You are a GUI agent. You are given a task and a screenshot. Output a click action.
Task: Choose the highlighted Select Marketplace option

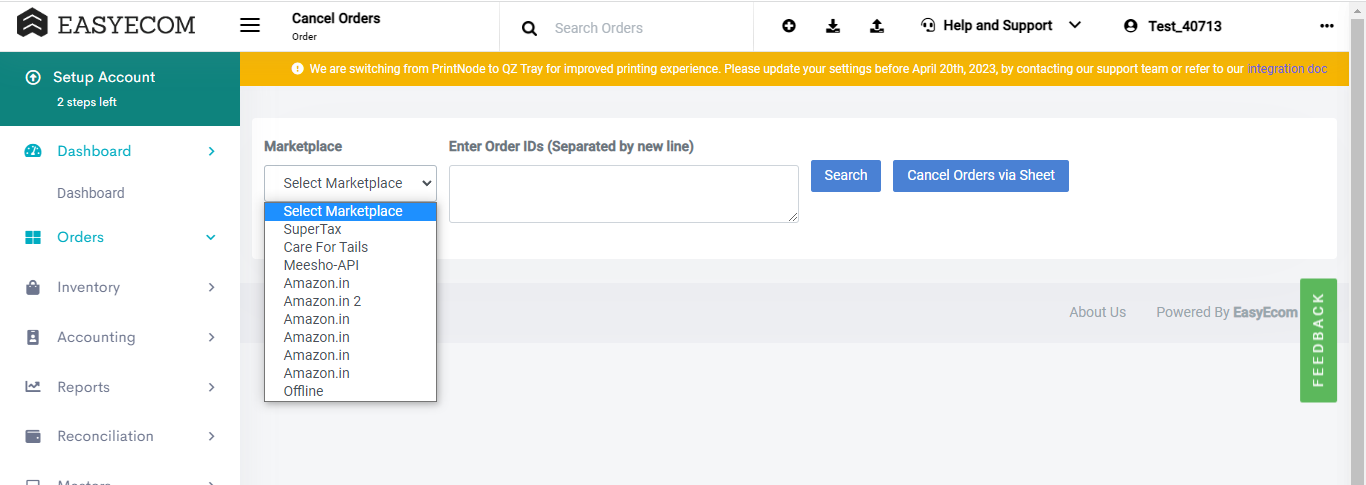tap(350, 211)
